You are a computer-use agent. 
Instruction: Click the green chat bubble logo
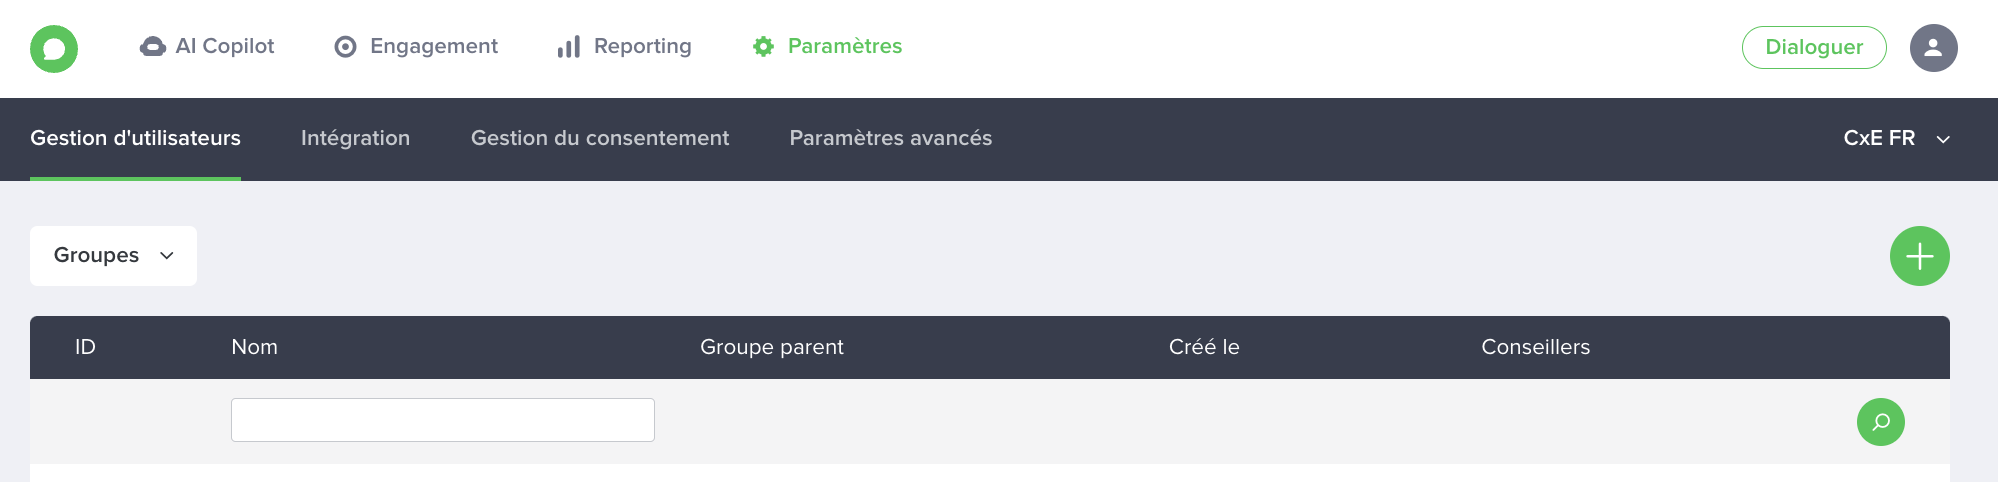(54, 49)
